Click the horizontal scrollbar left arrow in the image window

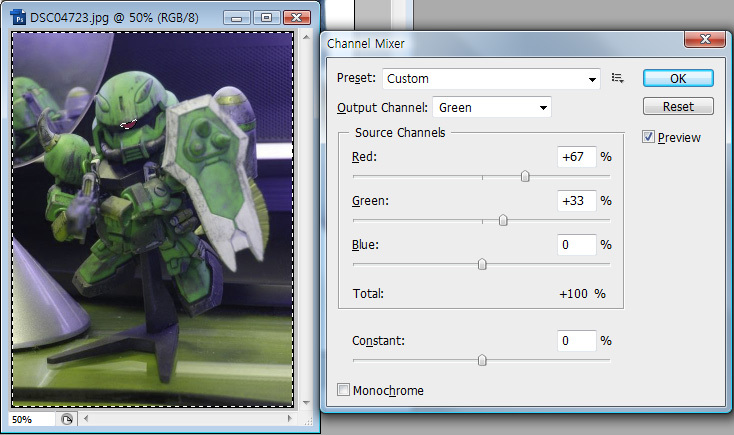pyautogui.click(x=86, y=419)
